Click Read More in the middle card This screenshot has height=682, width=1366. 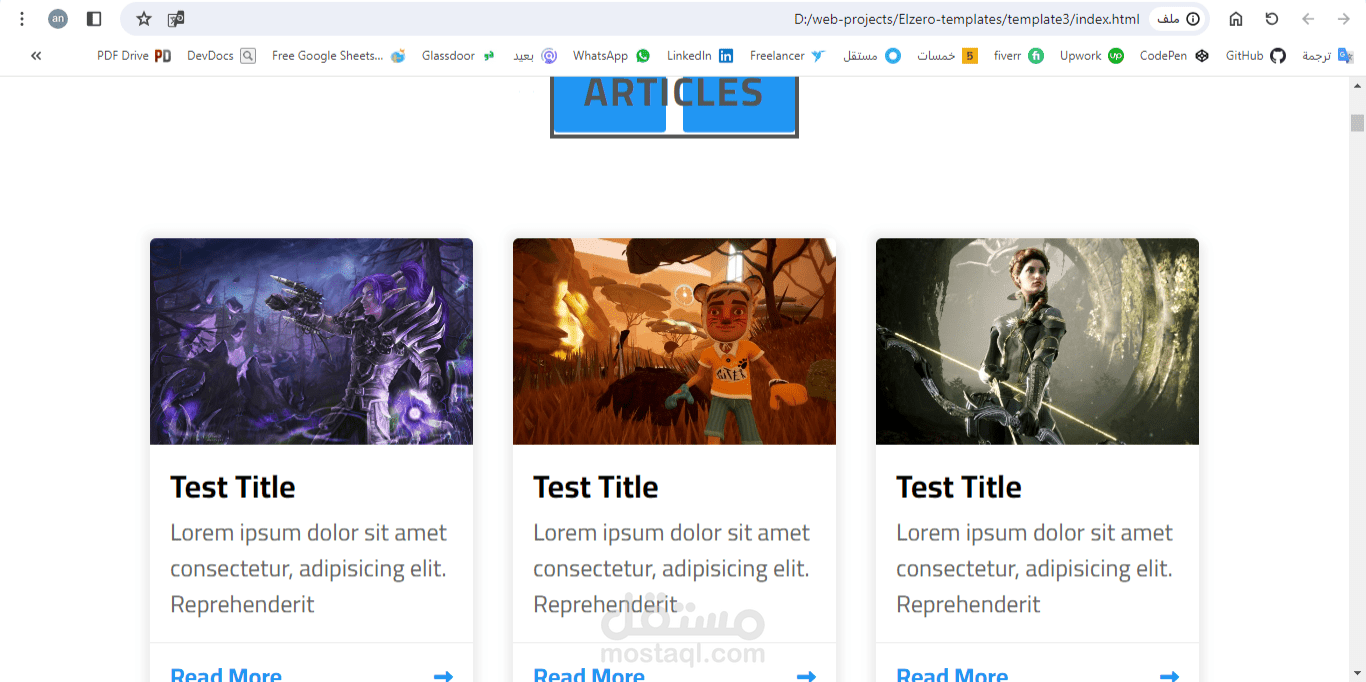tap(589, 675)
